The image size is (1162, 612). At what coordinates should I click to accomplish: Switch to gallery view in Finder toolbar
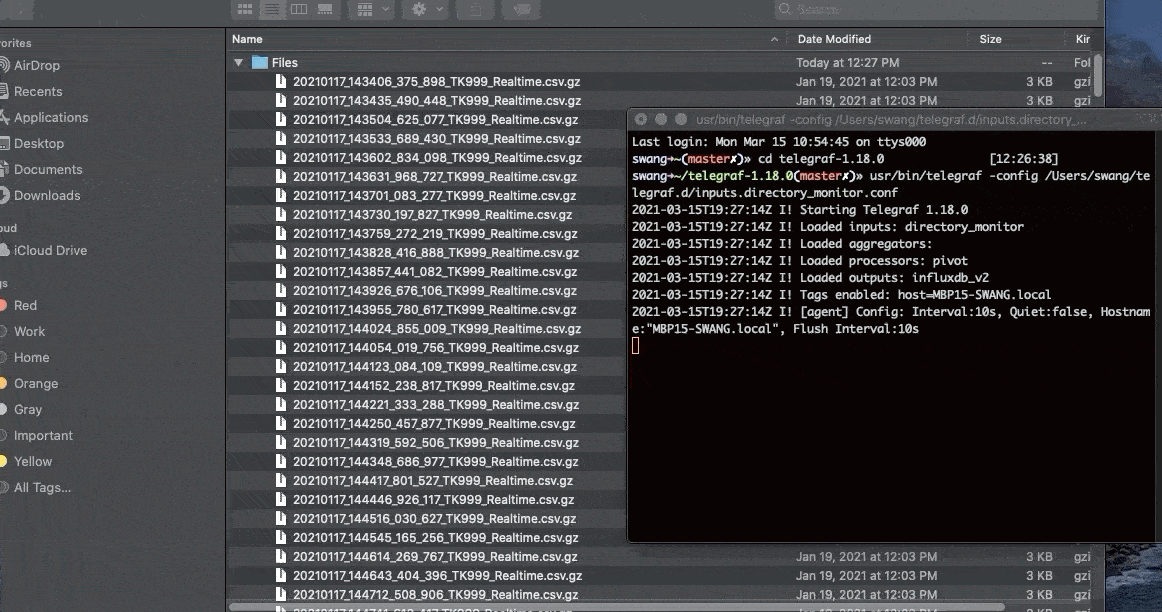tap(324, 9)
